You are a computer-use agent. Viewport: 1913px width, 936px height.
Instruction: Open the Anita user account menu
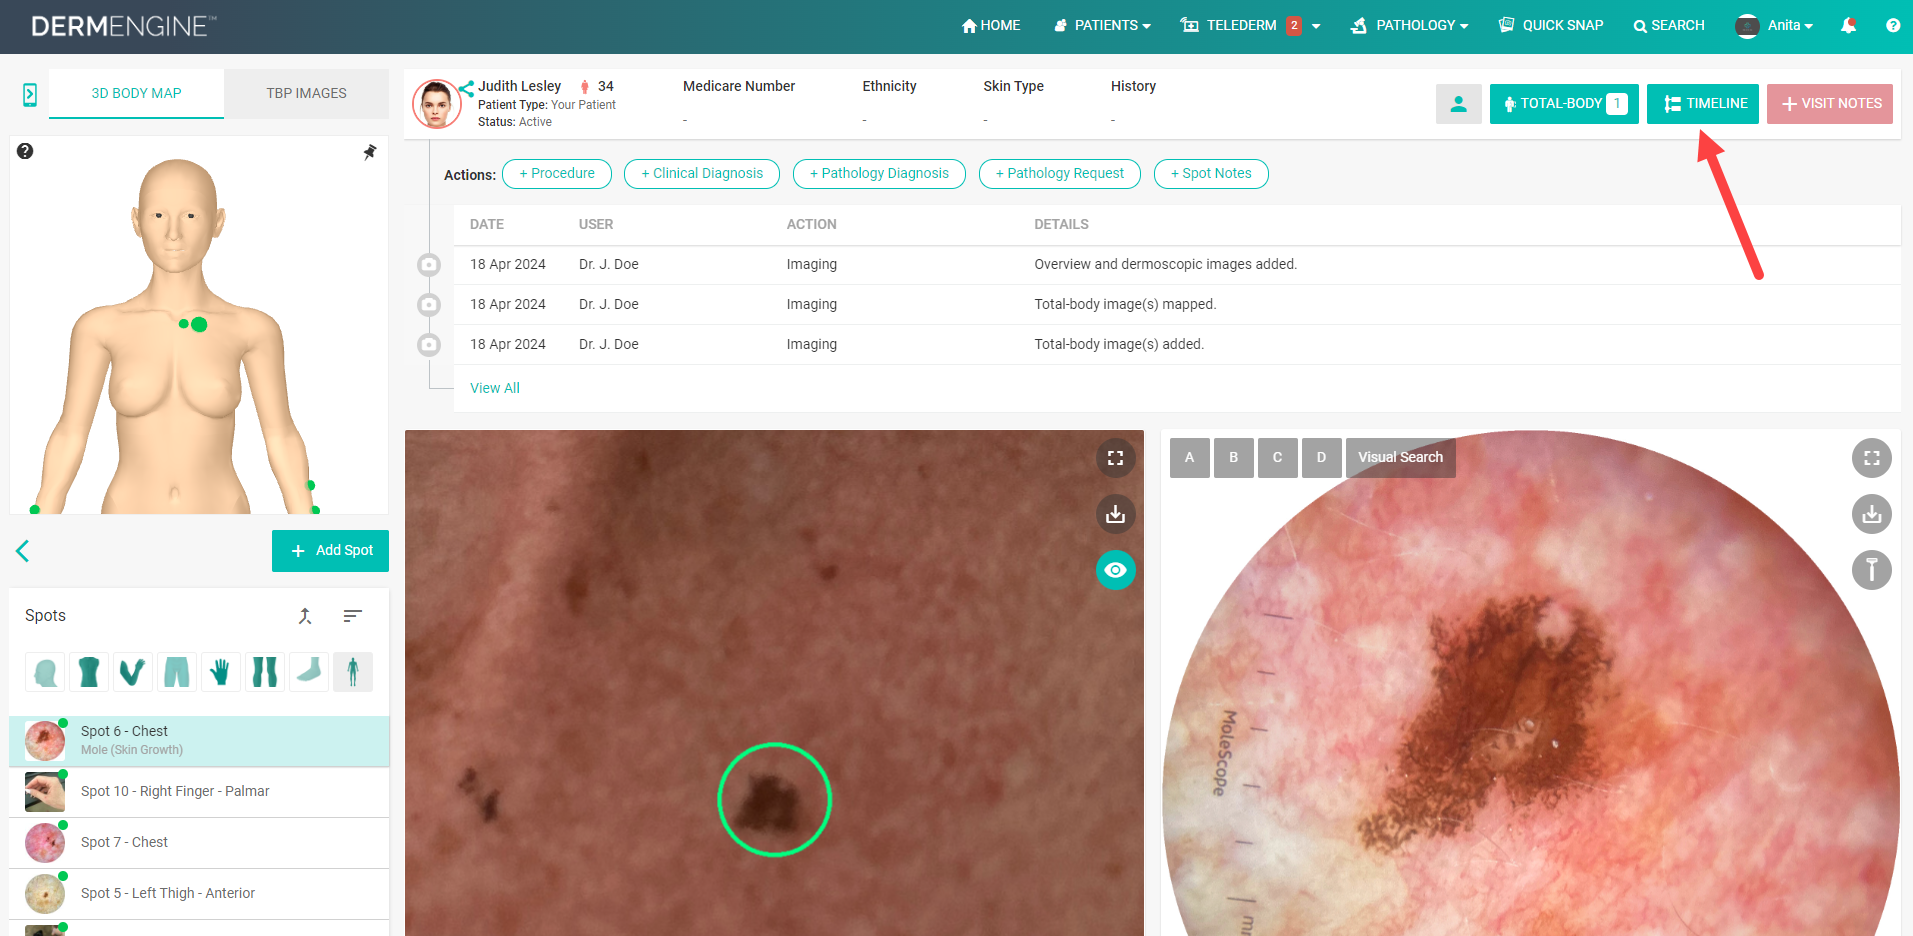1774,26
